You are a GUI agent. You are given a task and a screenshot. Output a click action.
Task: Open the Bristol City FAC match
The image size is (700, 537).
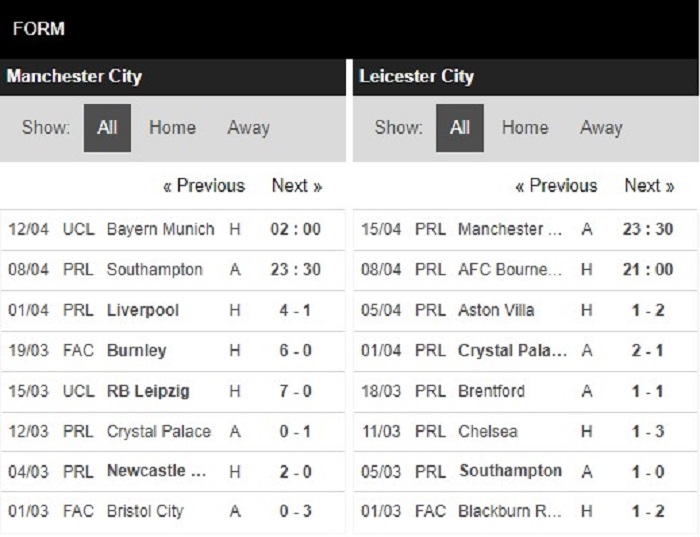145,511
